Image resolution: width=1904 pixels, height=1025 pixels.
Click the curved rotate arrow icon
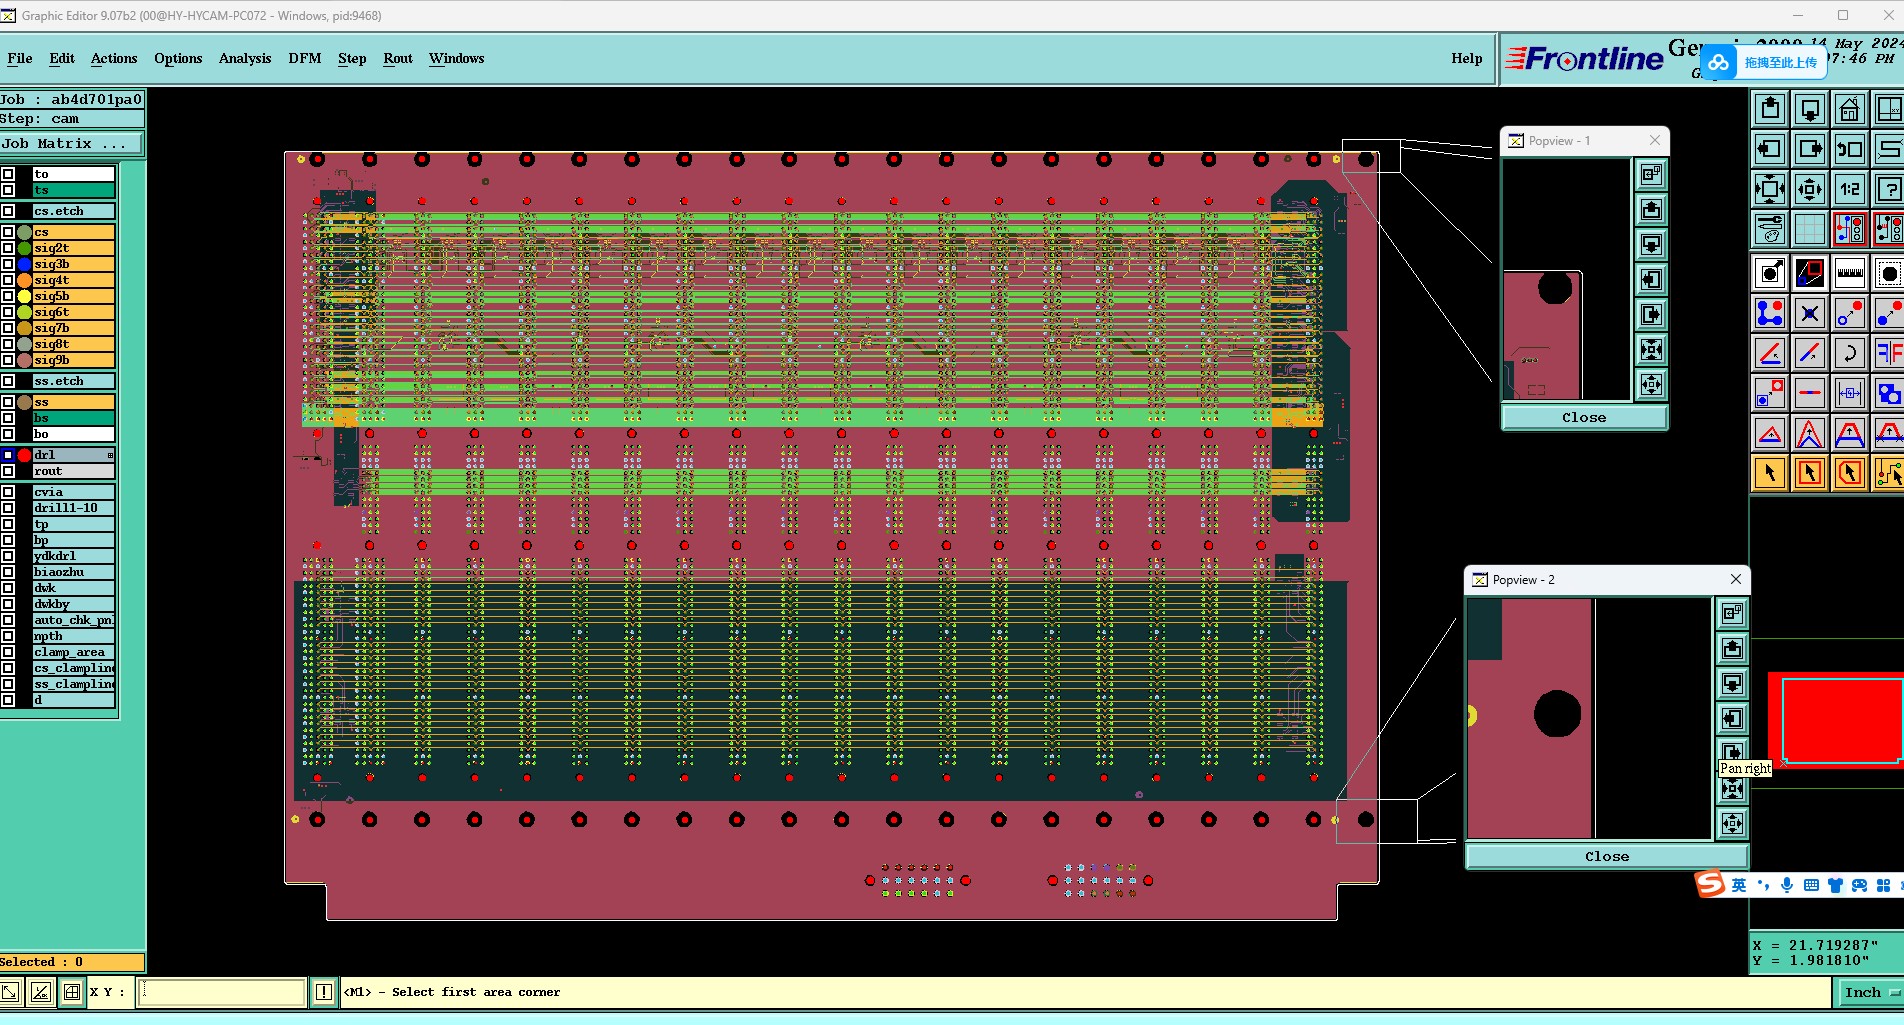(x=1850, y=353)
